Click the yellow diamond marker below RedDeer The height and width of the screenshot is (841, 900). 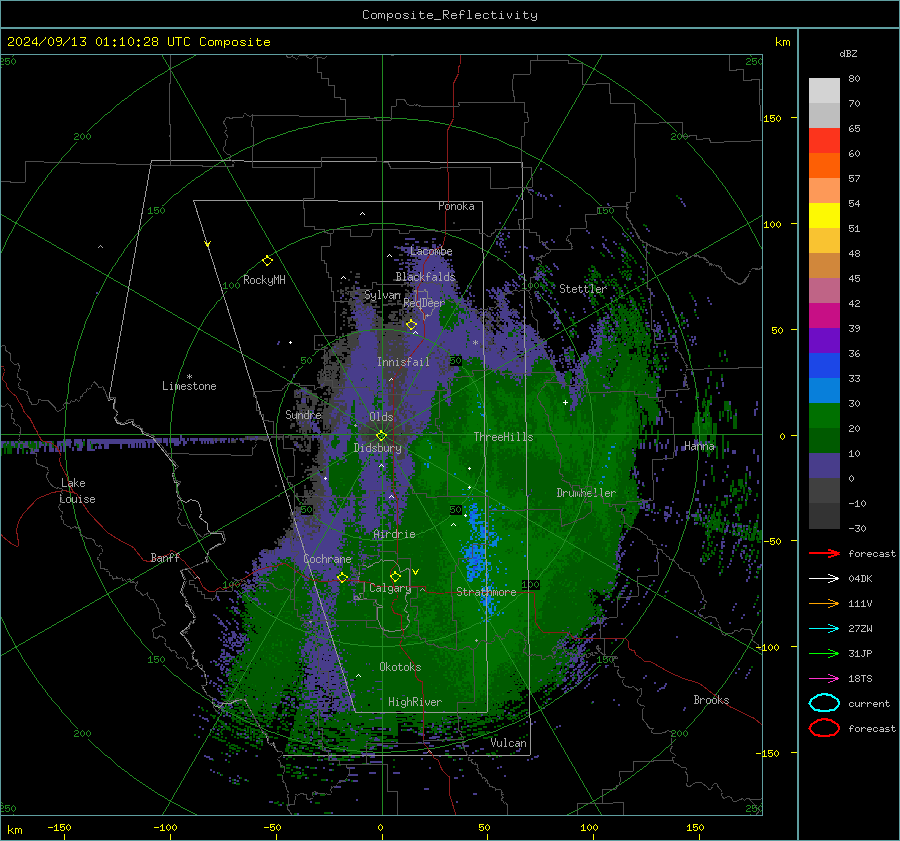[411, 325]
